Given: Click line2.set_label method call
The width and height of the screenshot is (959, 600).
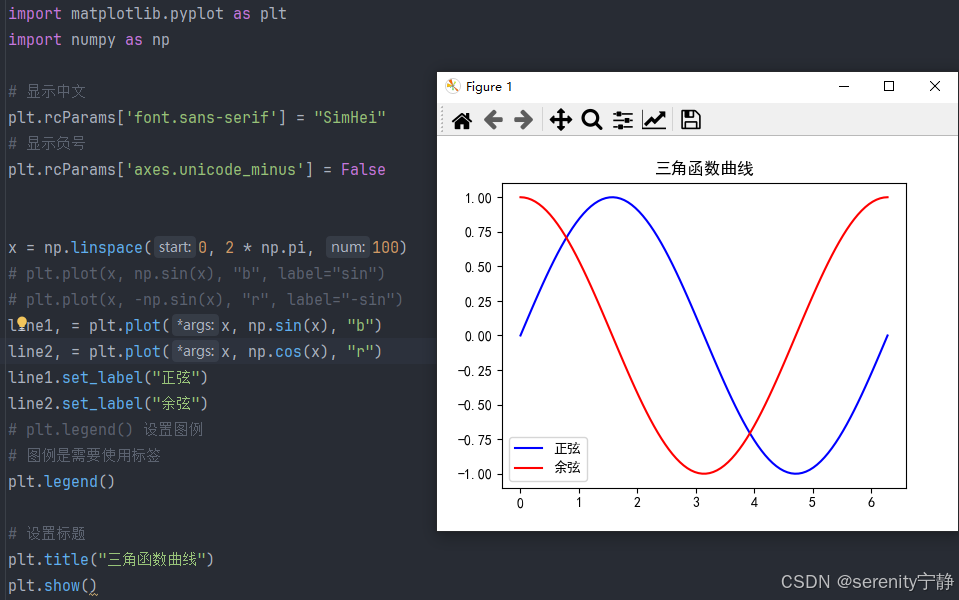Looking at the screenshot, I should click(75, 404).
